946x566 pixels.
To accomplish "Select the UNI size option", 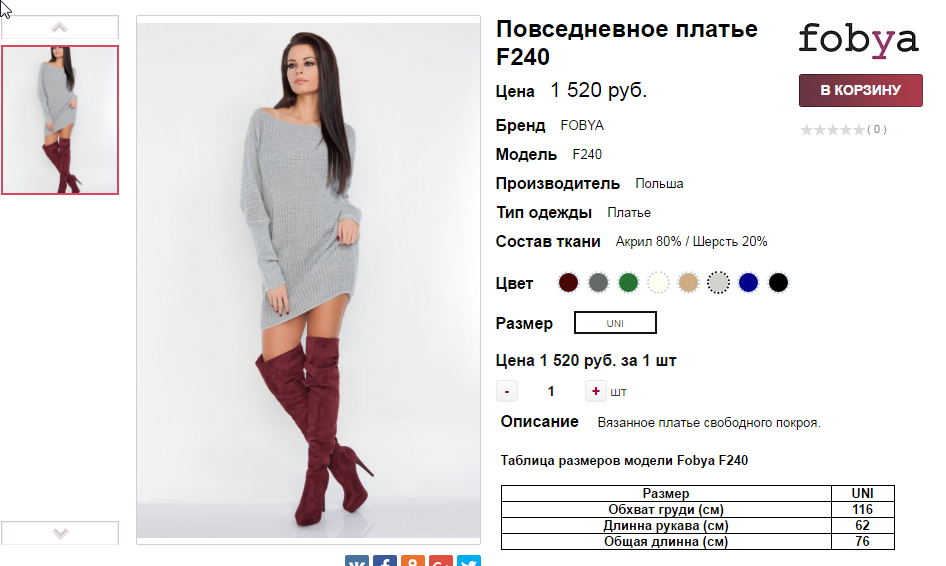I will 615,323.
